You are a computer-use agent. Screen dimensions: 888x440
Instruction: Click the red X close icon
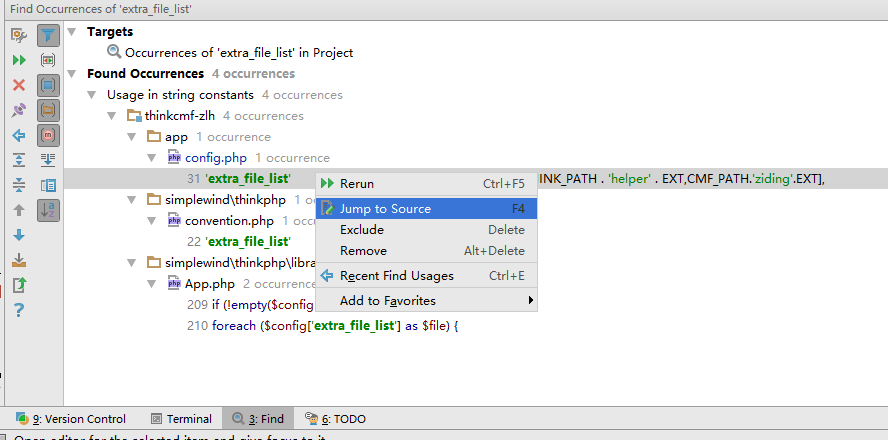point(18,85)
